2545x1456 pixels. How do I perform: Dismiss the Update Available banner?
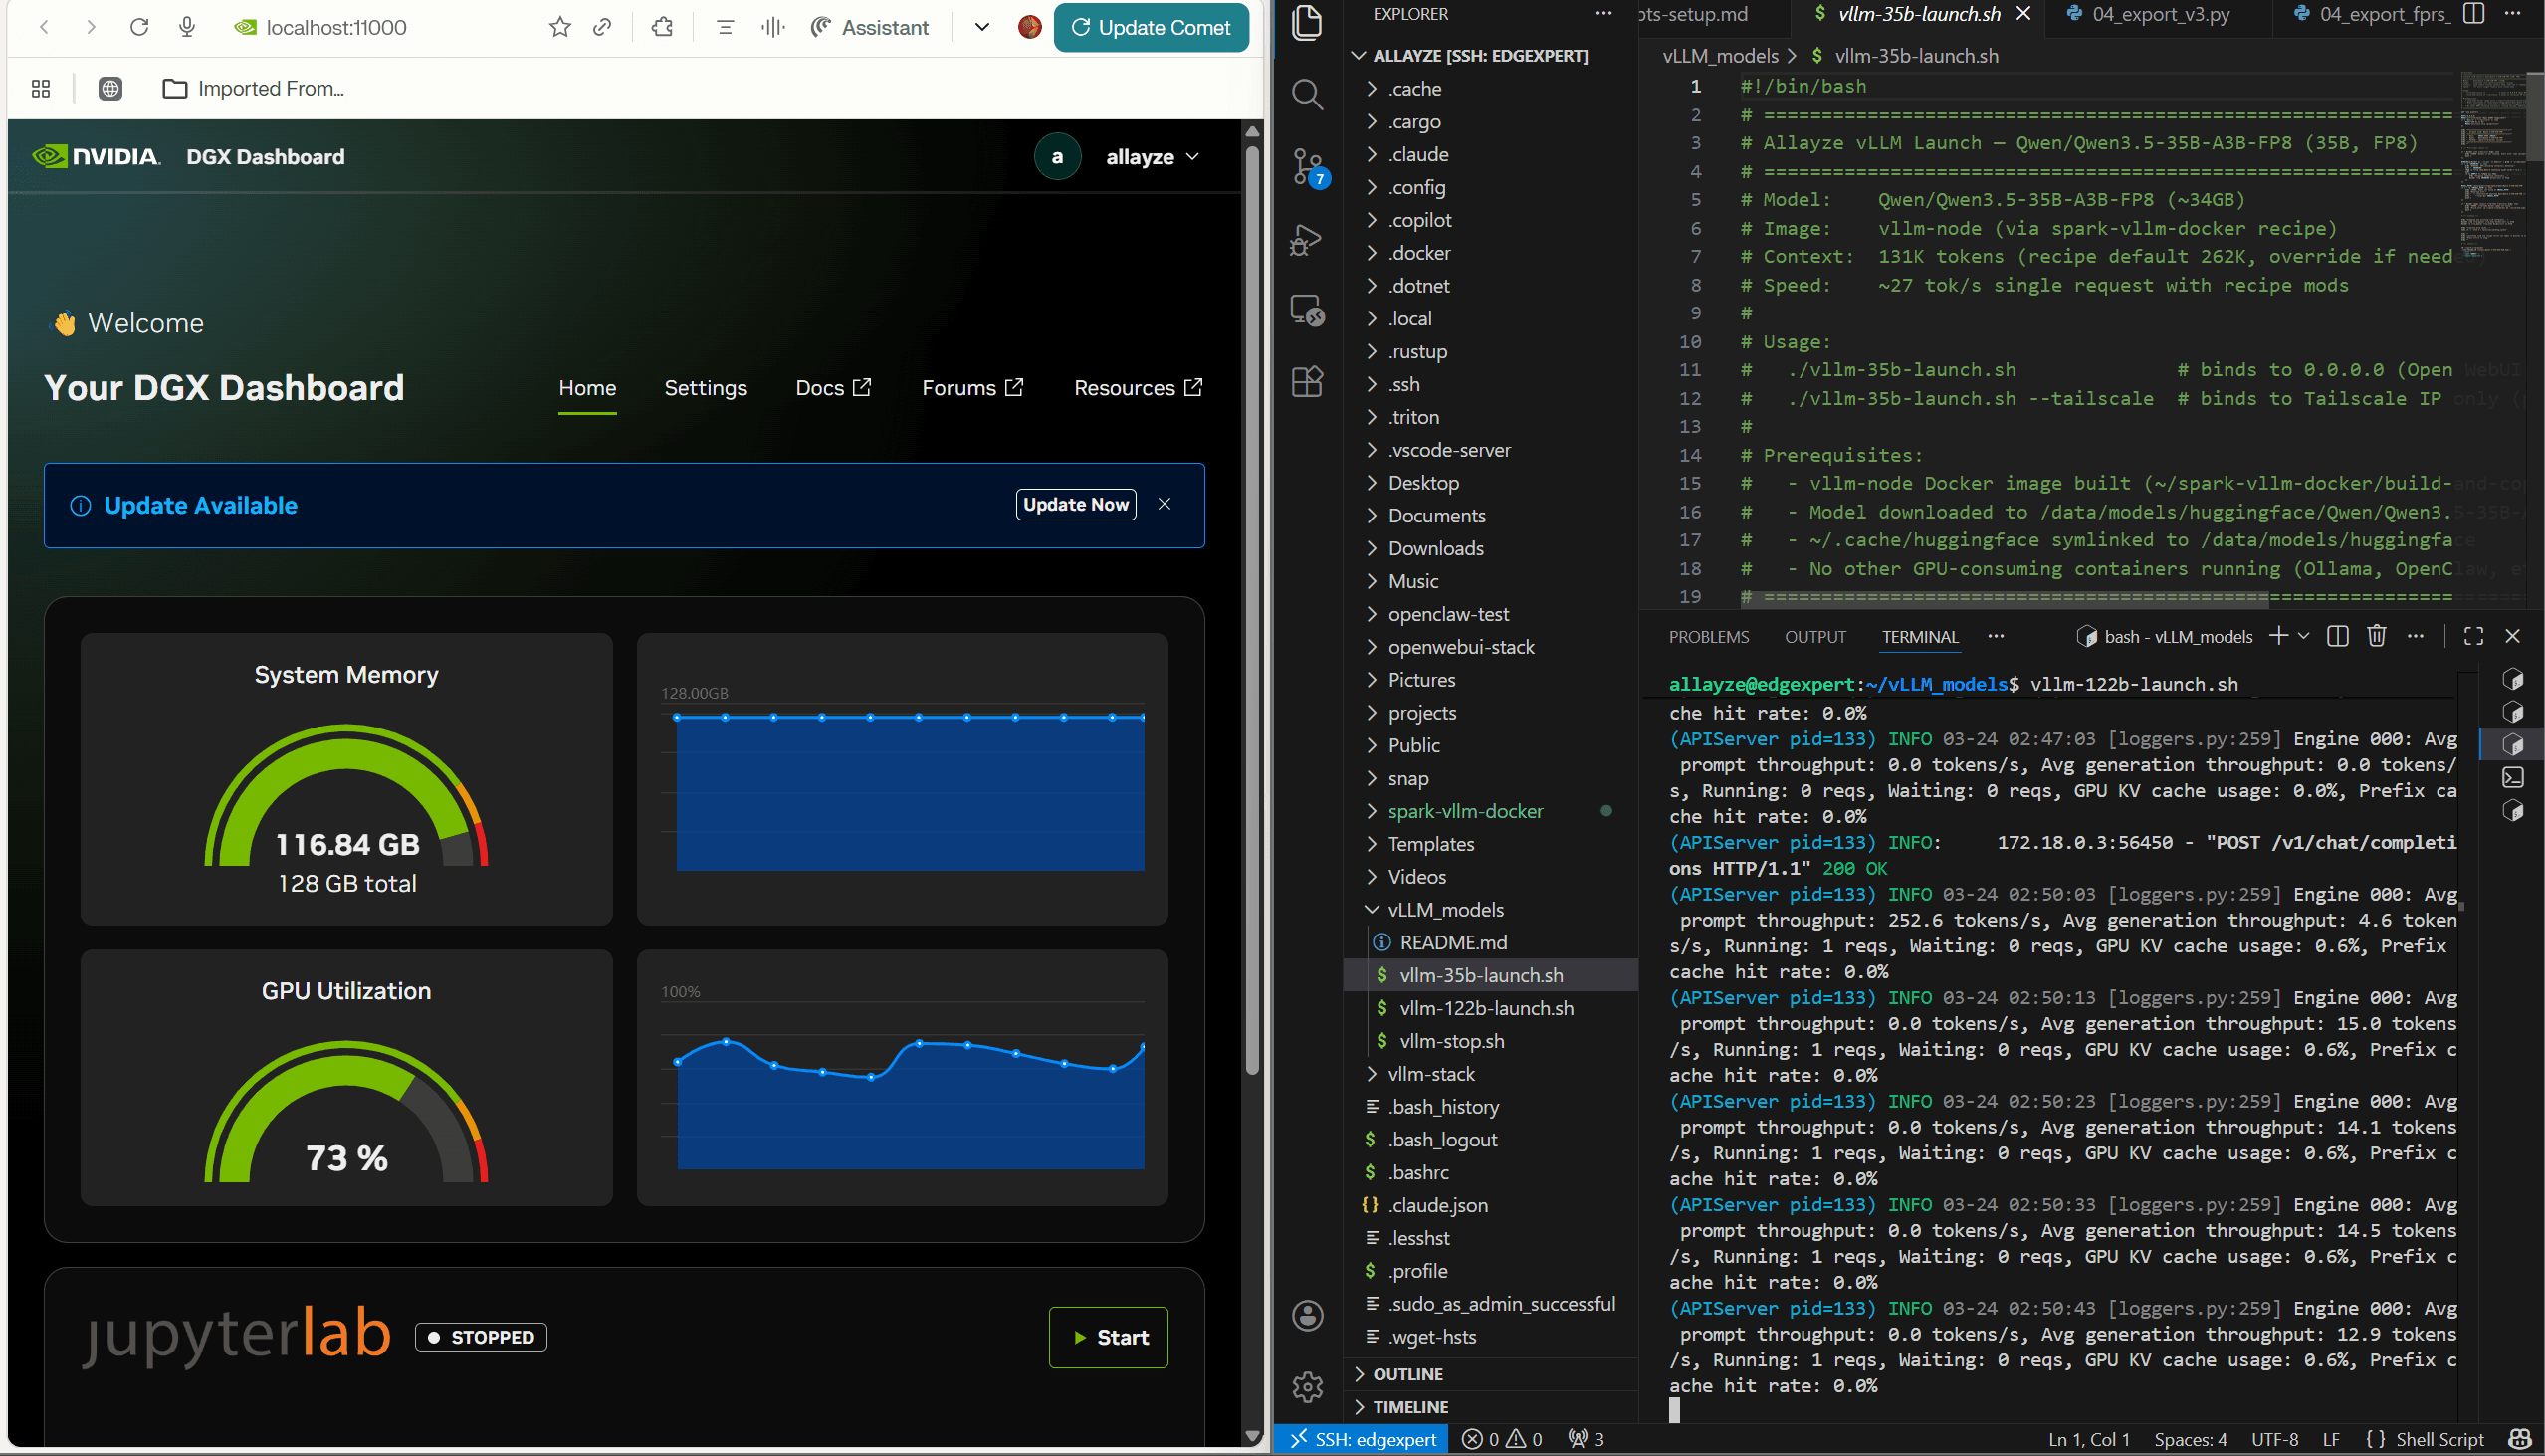[1164, 504]
